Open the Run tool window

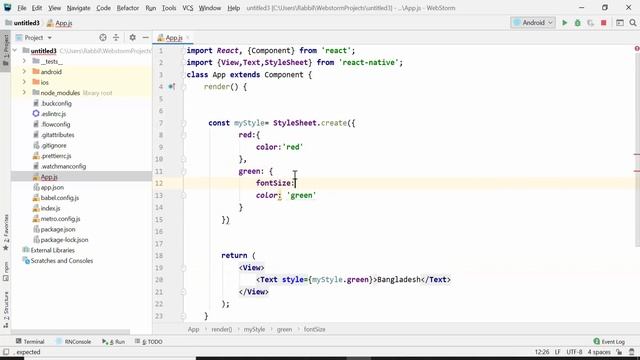[x=113, y=342]
